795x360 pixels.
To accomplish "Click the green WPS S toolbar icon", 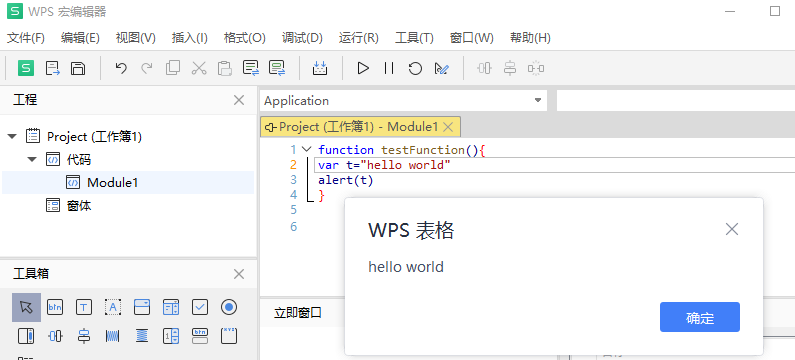I will (x=26, y=68).
